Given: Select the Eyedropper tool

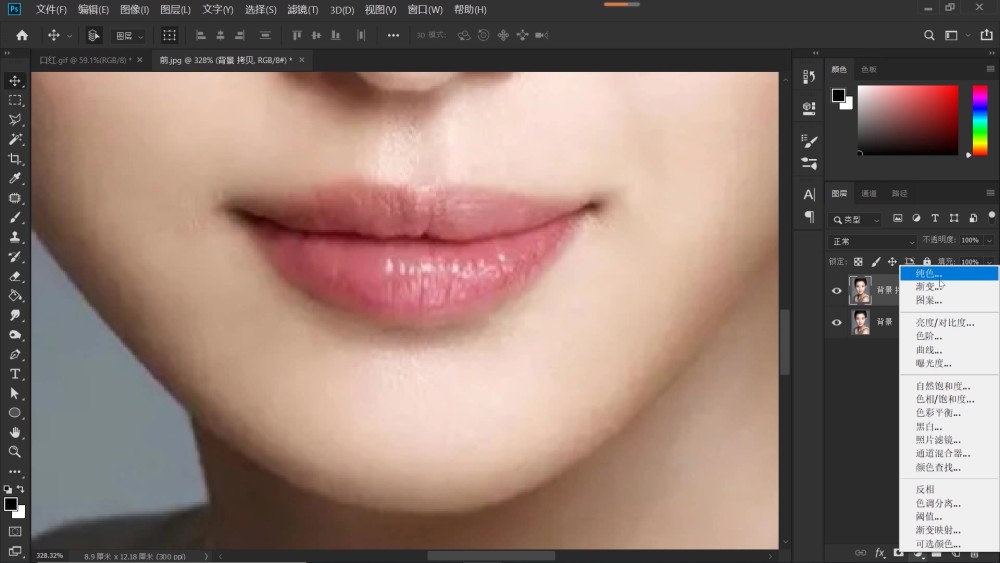Looking at the screenshot, I should pyautogui.click(x=15, y=178).
